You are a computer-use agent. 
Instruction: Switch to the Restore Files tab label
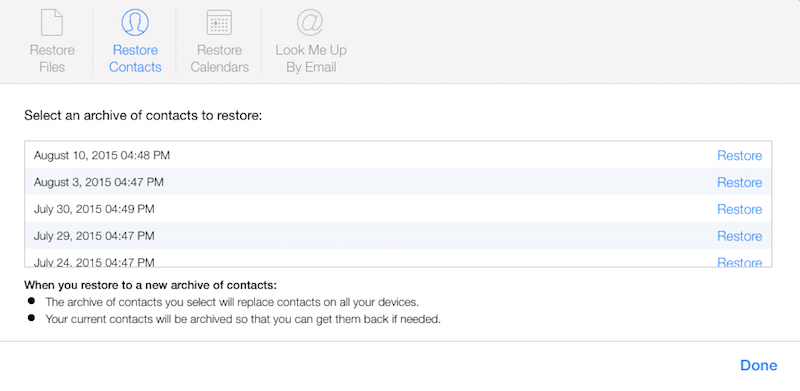pyautogui.click(x=52, y=59)
